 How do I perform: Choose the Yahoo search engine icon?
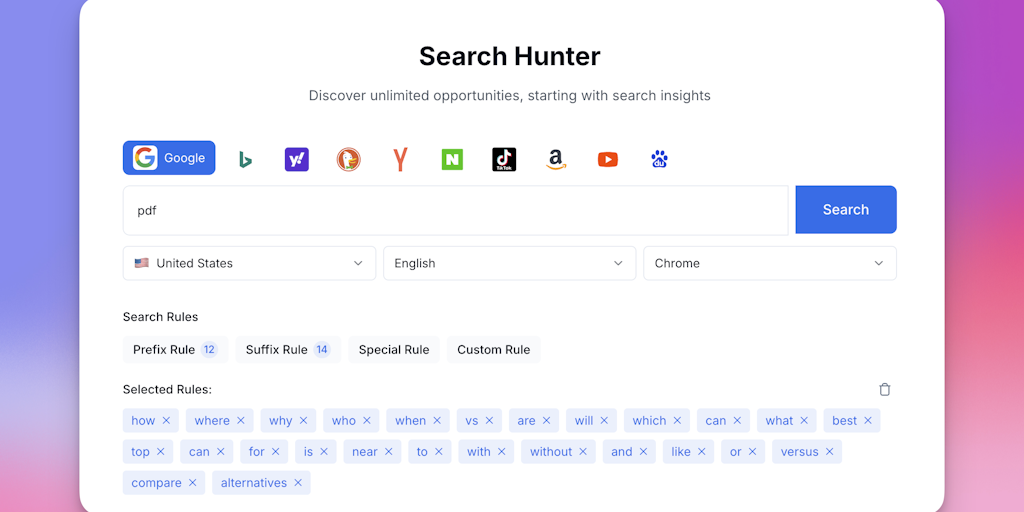296,159
